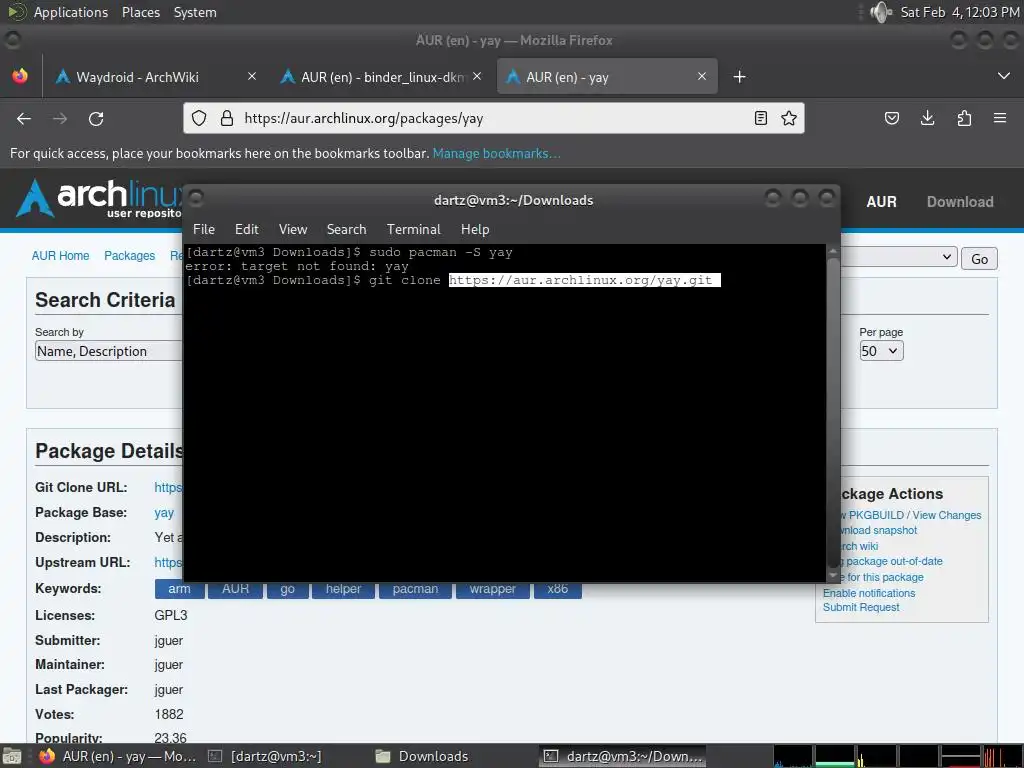Open Packages link on AUR page

pos(129,255)
